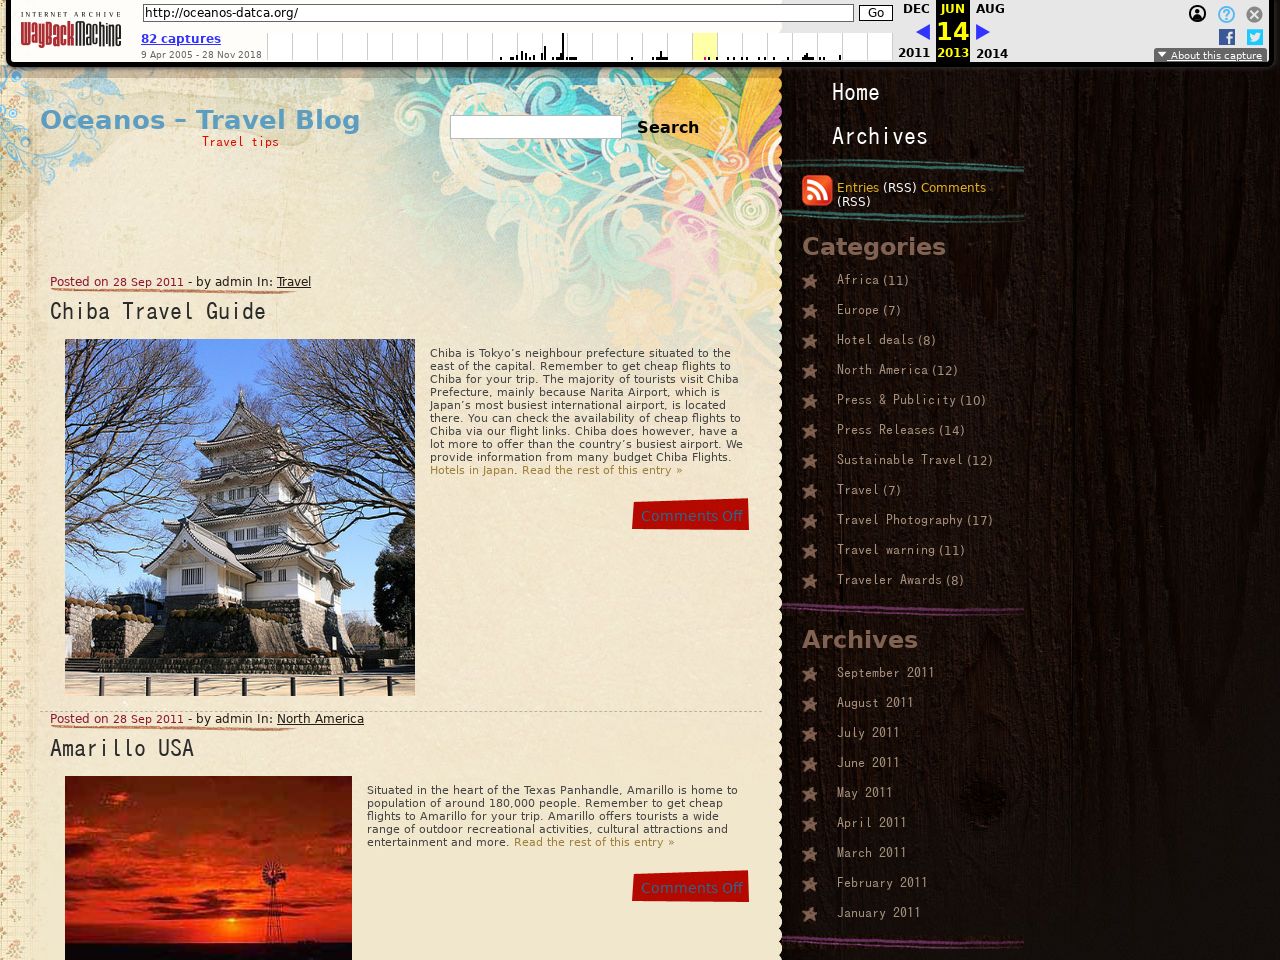Screen dimensions: 1280x960
Task: Go to previous capture with left arrow
Action: pos(922,32)
